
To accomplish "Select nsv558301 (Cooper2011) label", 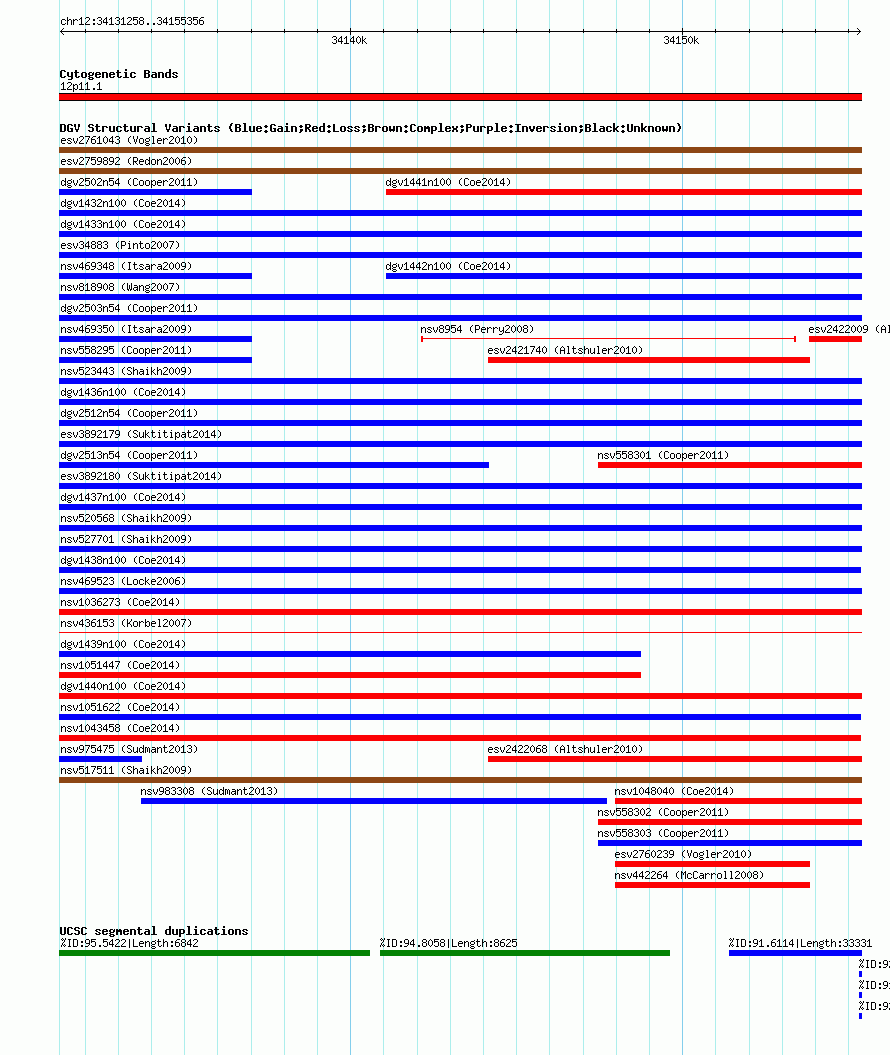I will coord(663,455).
